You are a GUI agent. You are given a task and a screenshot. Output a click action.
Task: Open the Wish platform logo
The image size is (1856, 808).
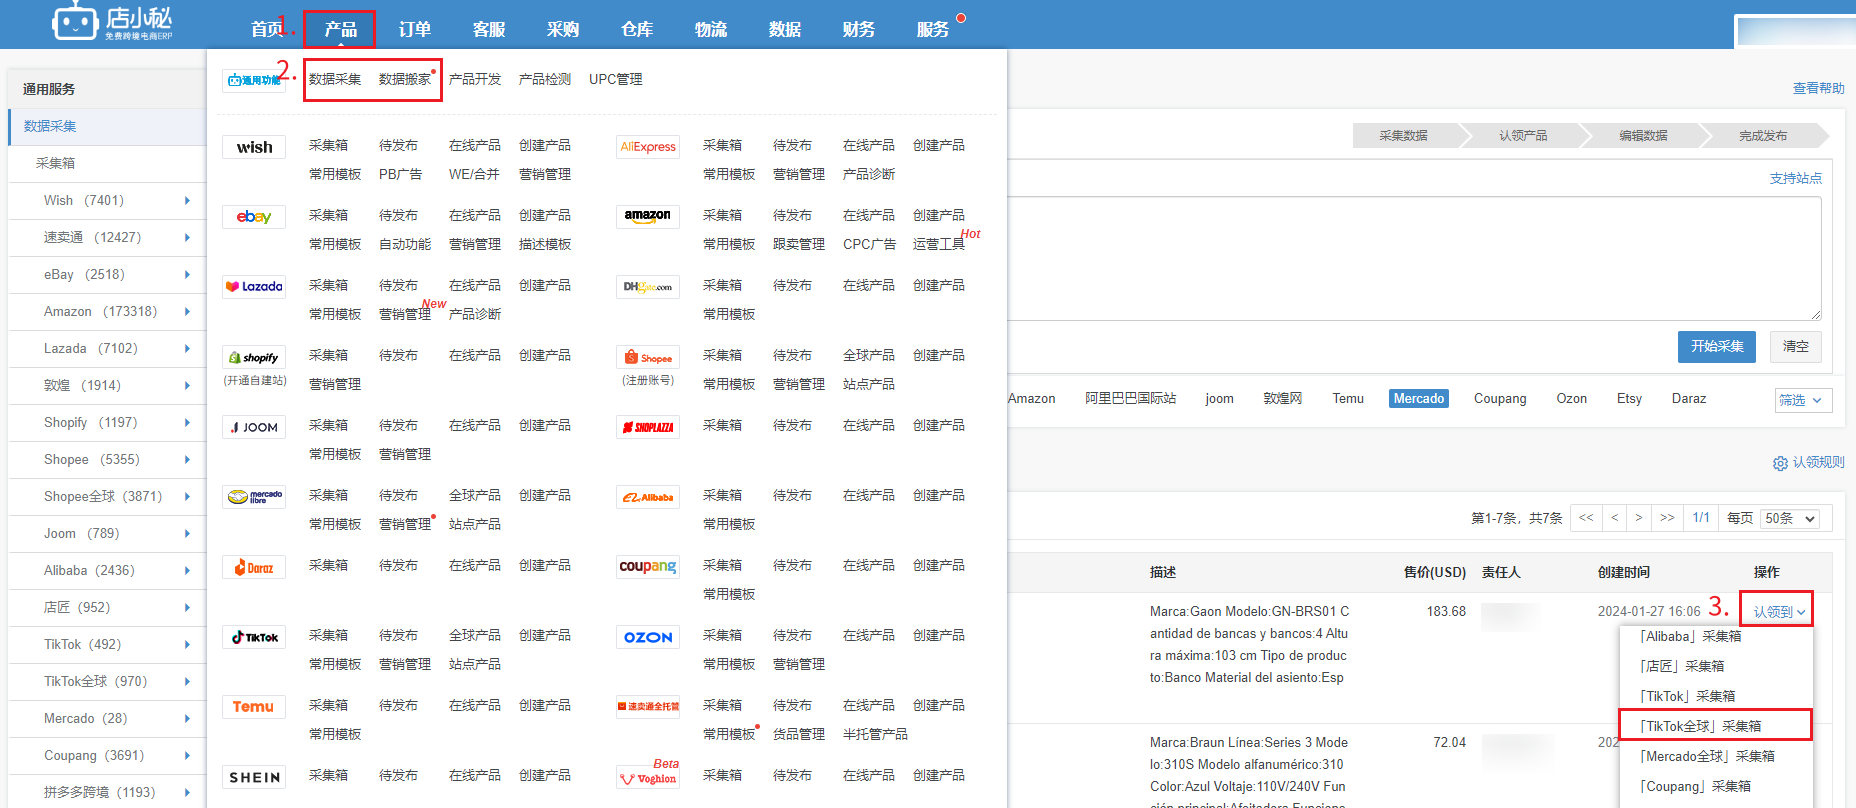pos(254,147)
